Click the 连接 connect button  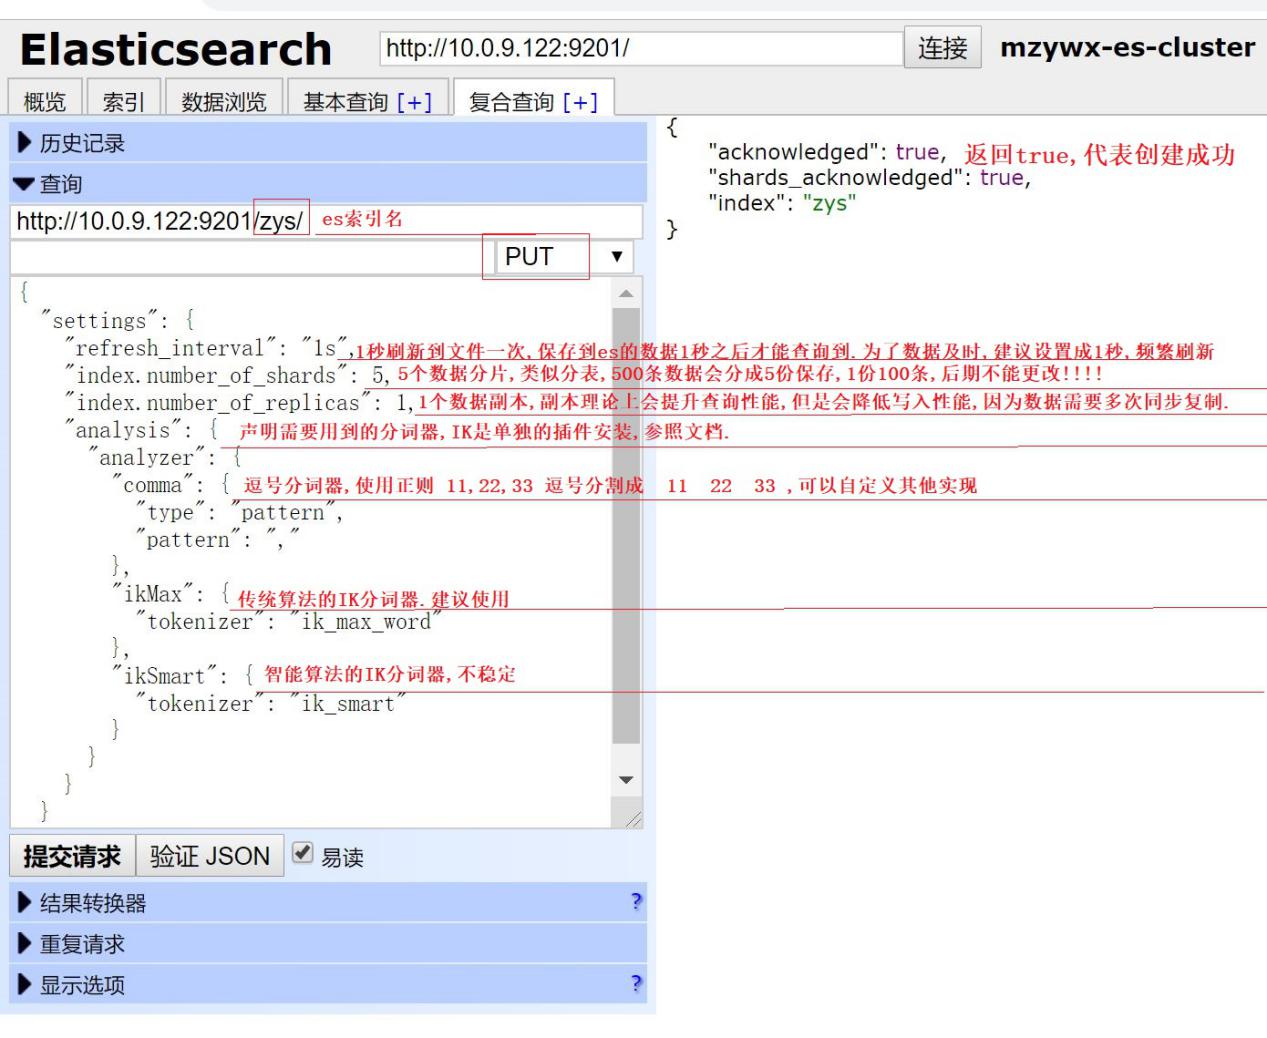[942, 48]
